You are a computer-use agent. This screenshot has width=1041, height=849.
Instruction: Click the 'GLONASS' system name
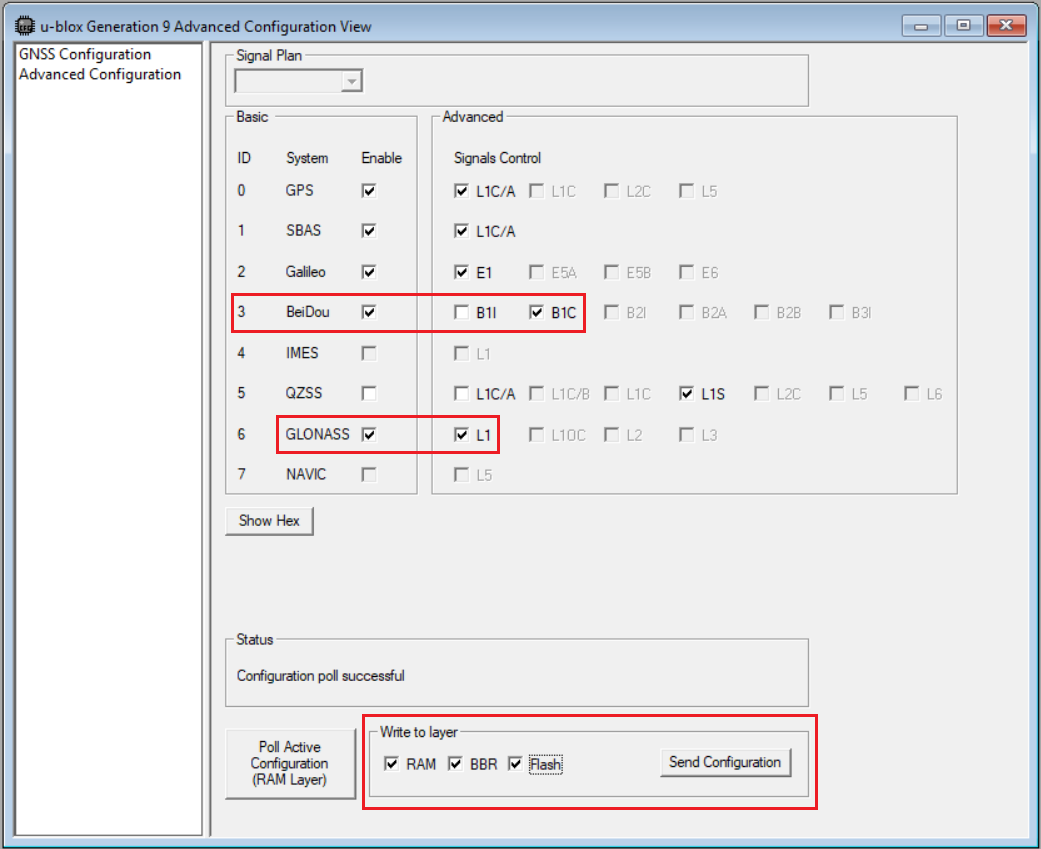pyautogui.click(x=317, y=434)
